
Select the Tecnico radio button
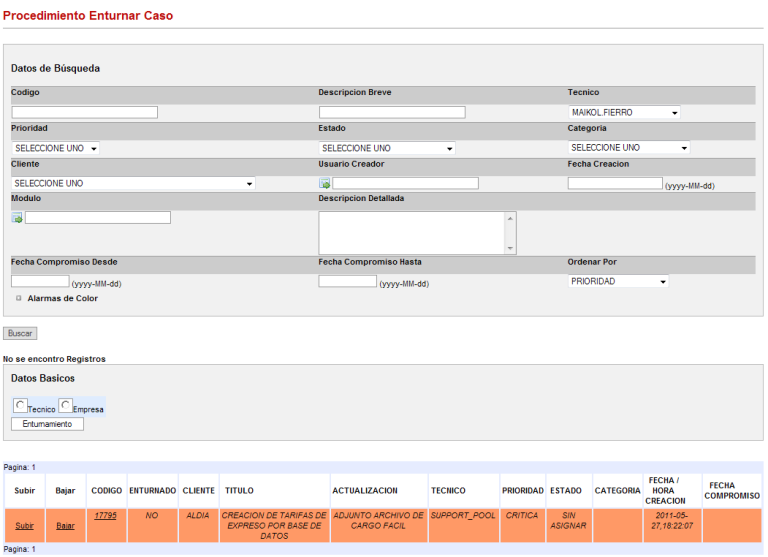pos(21,405)
